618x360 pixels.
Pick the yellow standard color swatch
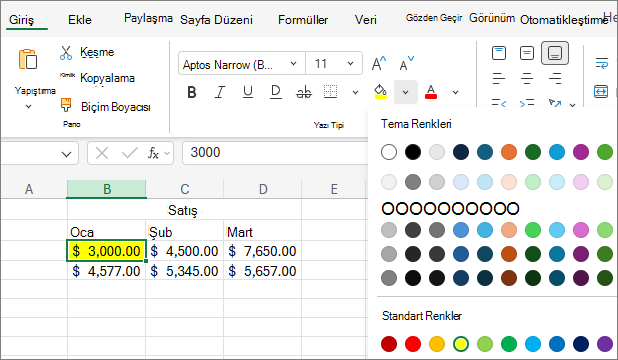461,344
